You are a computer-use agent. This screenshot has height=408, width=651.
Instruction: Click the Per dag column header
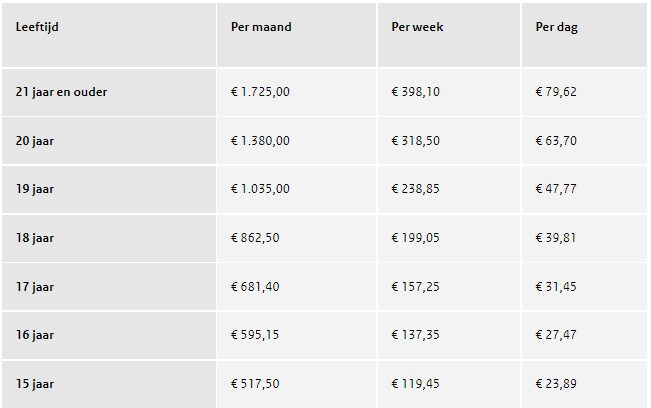tap(556, 27)
